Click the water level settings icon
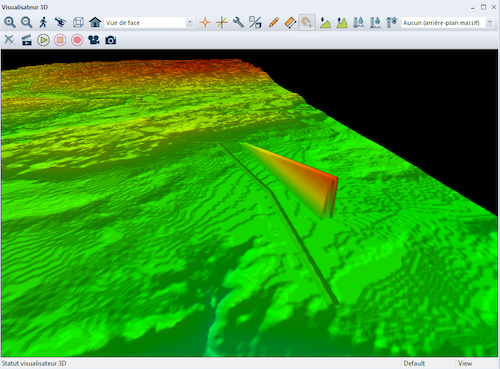This screenshot has height=369, width=500. (x=392, y=23)
